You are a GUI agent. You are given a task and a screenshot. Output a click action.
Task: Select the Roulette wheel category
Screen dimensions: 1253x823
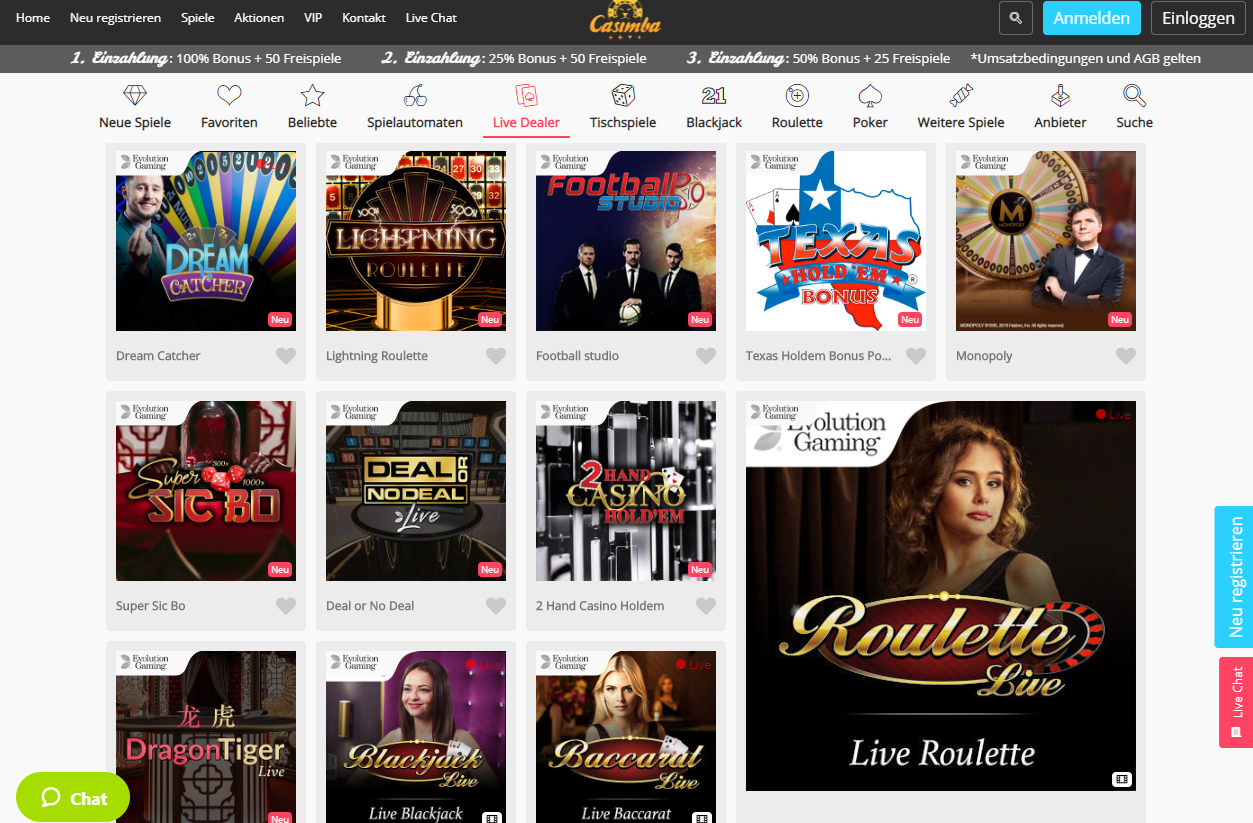[x=797, y=108]
